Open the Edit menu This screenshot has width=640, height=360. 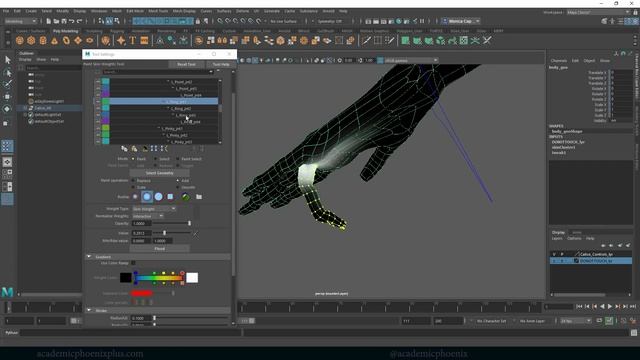click(x=17, y=11)
